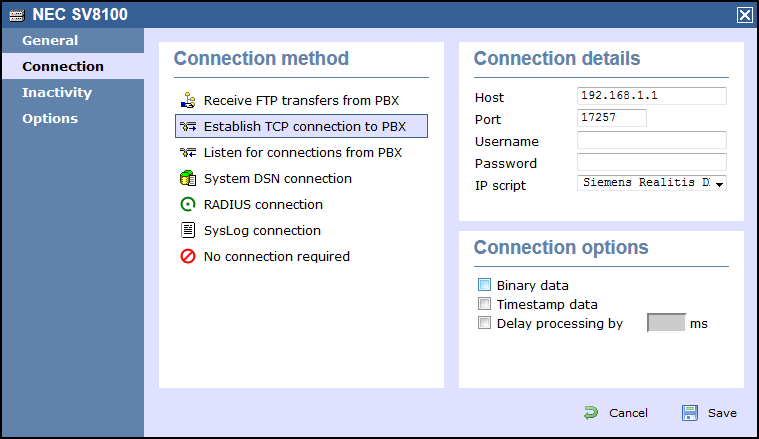Go to the Options tab
The width and height of the screenshot is (759, 439).
[x=50, y=119]
